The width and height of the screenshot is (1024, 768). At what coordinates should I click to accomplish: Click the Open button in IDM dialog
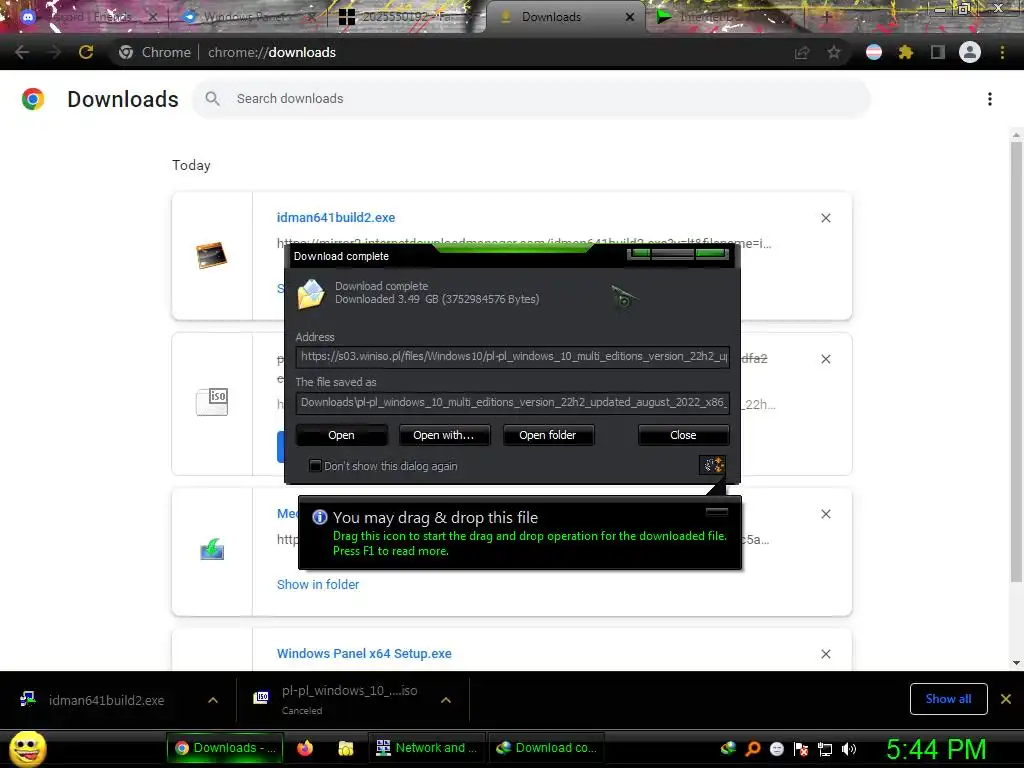[x=342, y=435]
